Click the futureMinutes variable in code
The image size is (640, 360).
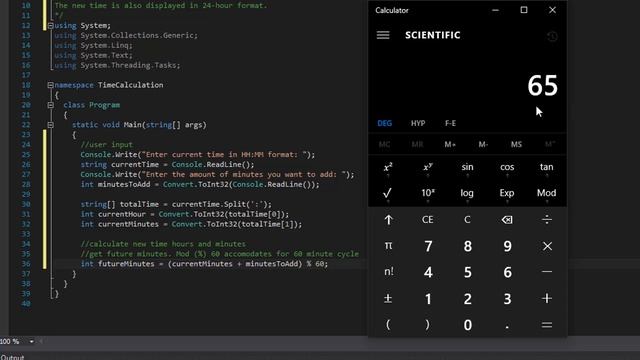[x=126, y=264]
